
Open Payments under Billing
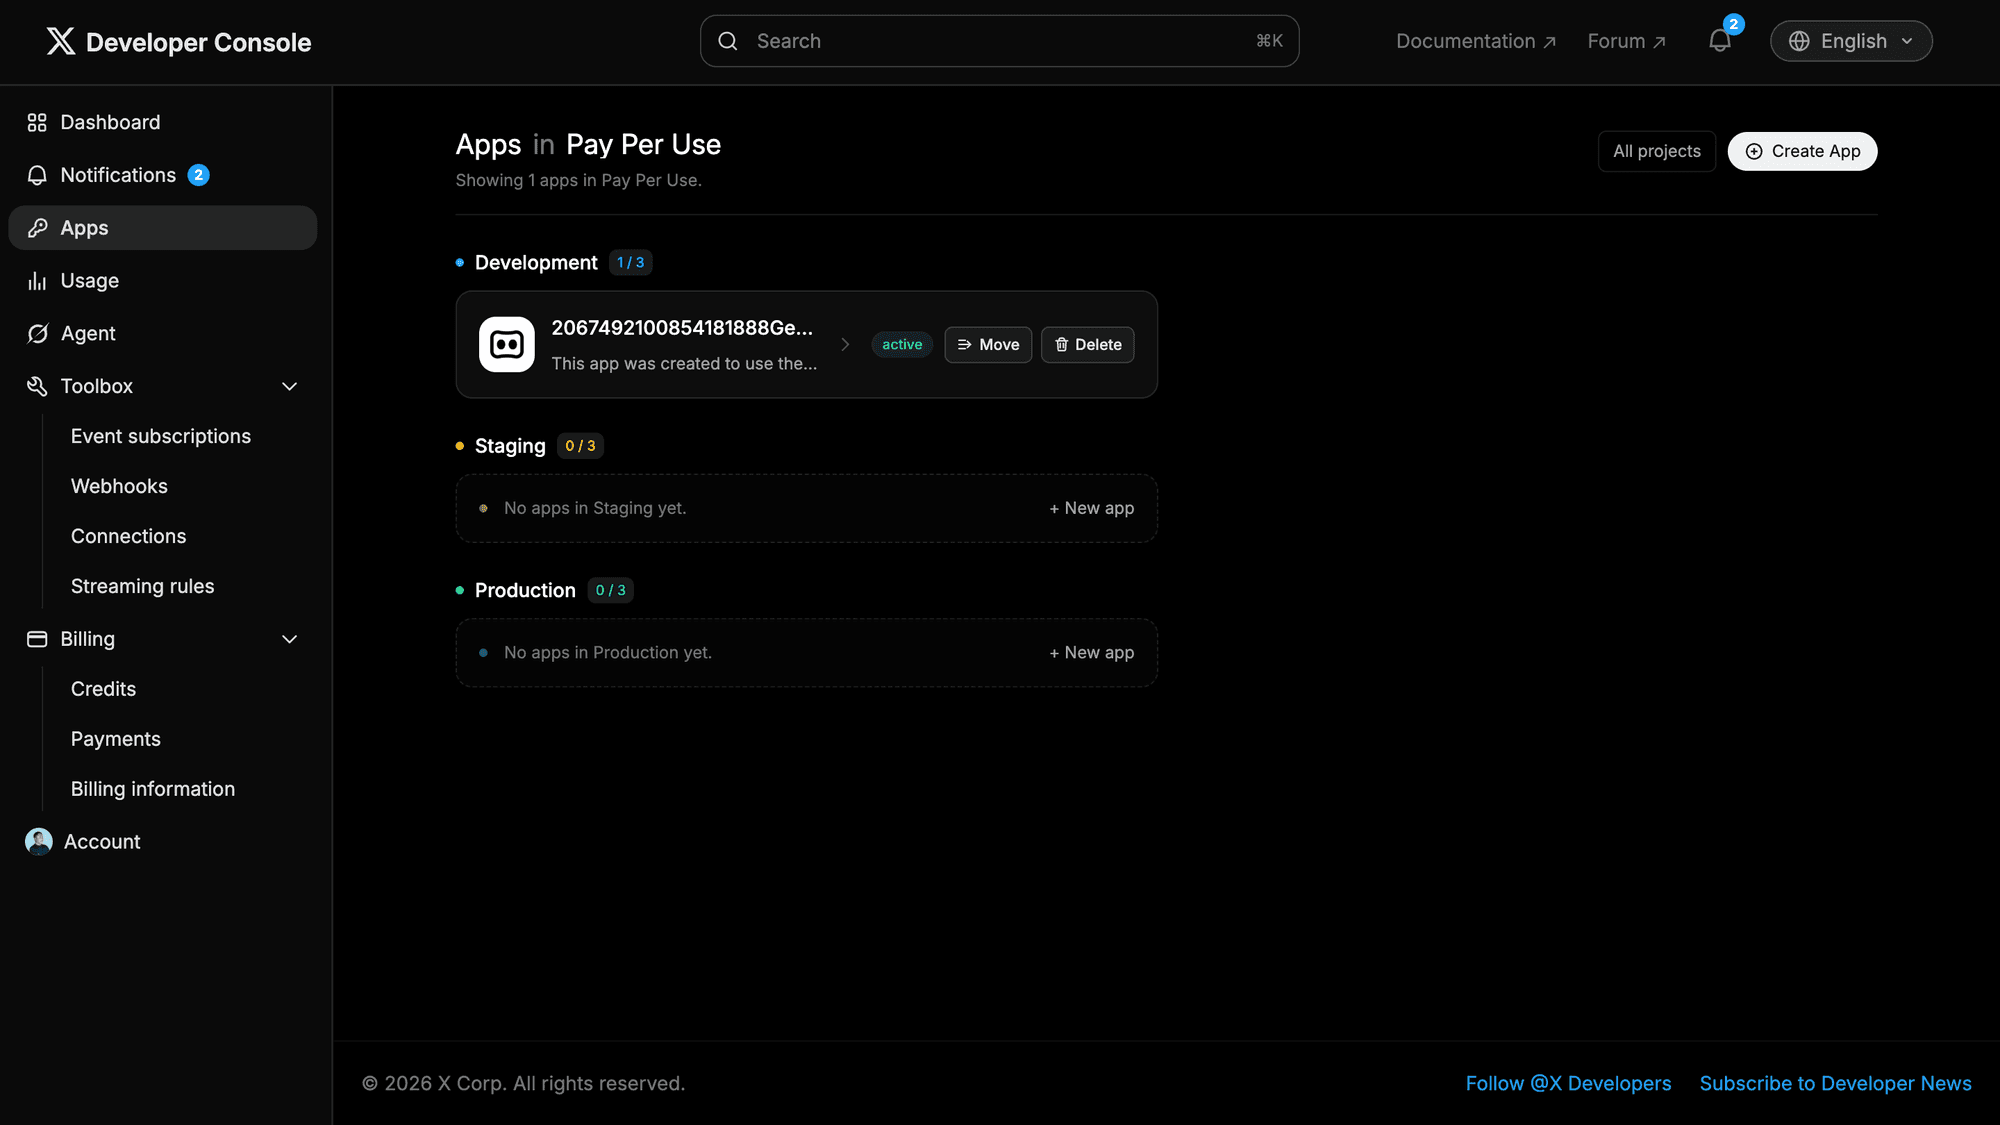pyautogui.click(x=116, y=739)
